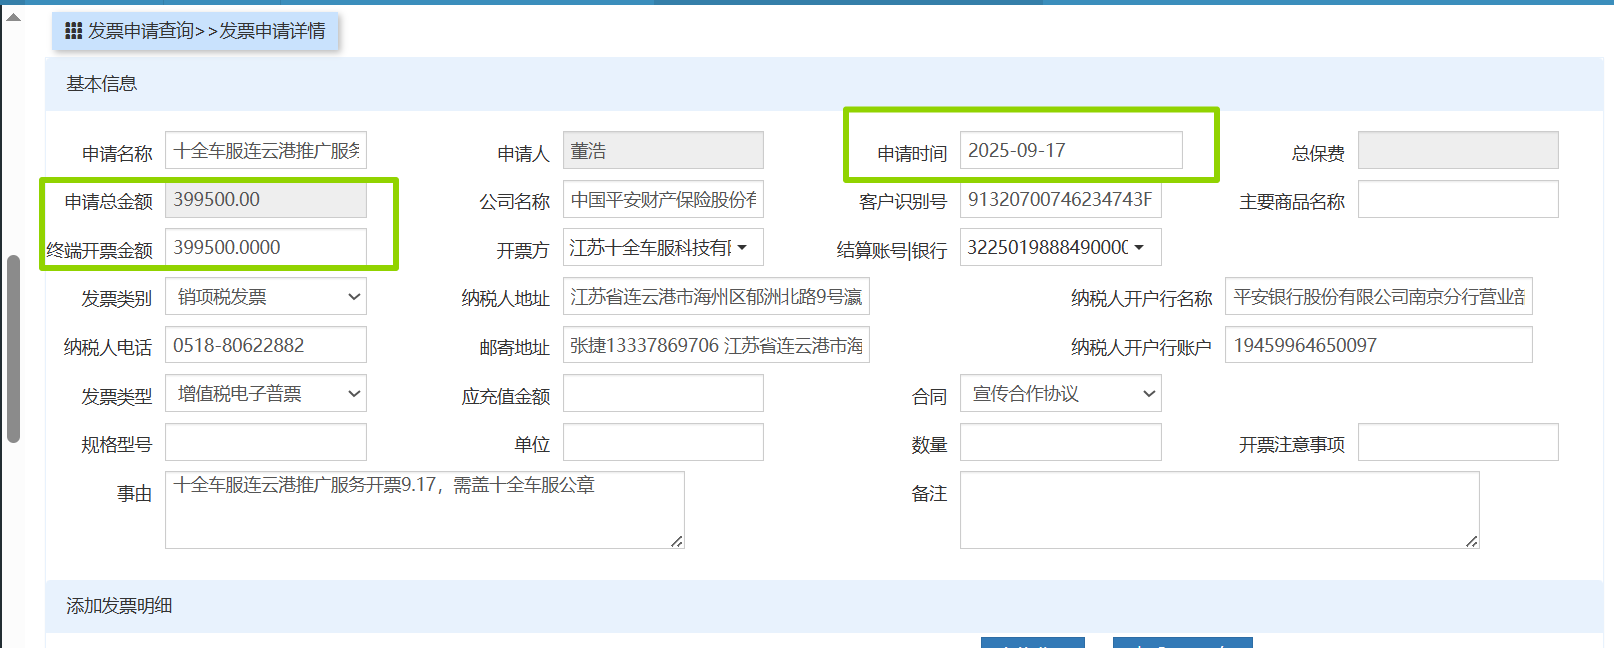Viewport: 1614px width, 648px height.
Task: Click the 终端开票金额 label
Action: tap(99, 251)
